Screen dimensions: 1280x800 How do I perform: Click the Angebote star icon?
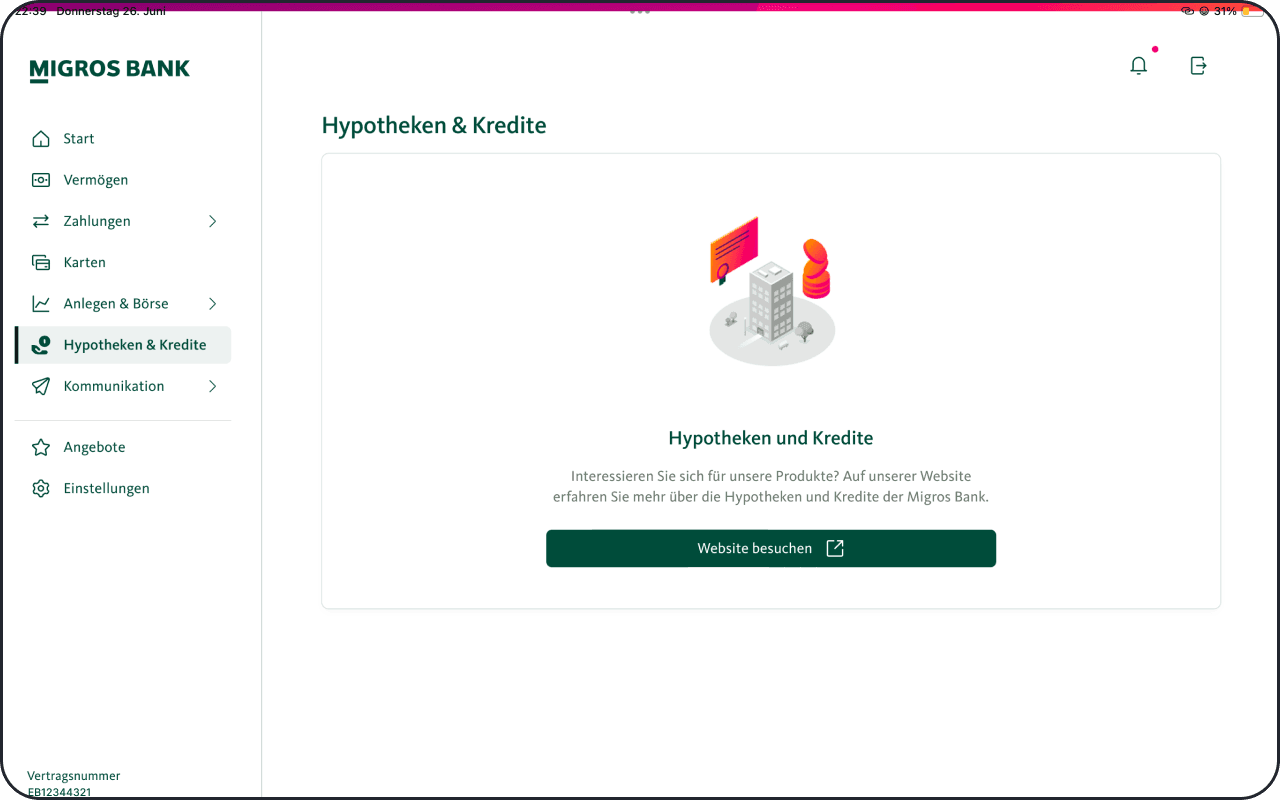41,447
